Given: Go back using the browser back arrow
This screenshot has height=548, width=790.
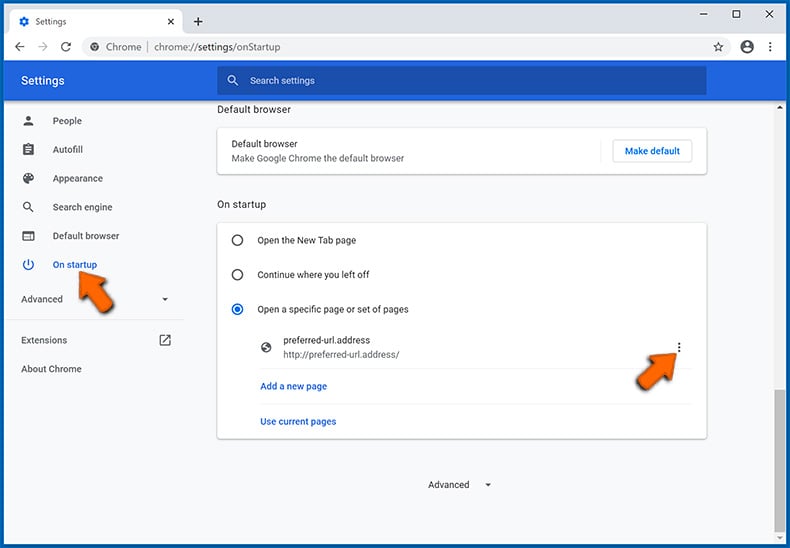Looking at the screenshot, I should coord(20,47).
